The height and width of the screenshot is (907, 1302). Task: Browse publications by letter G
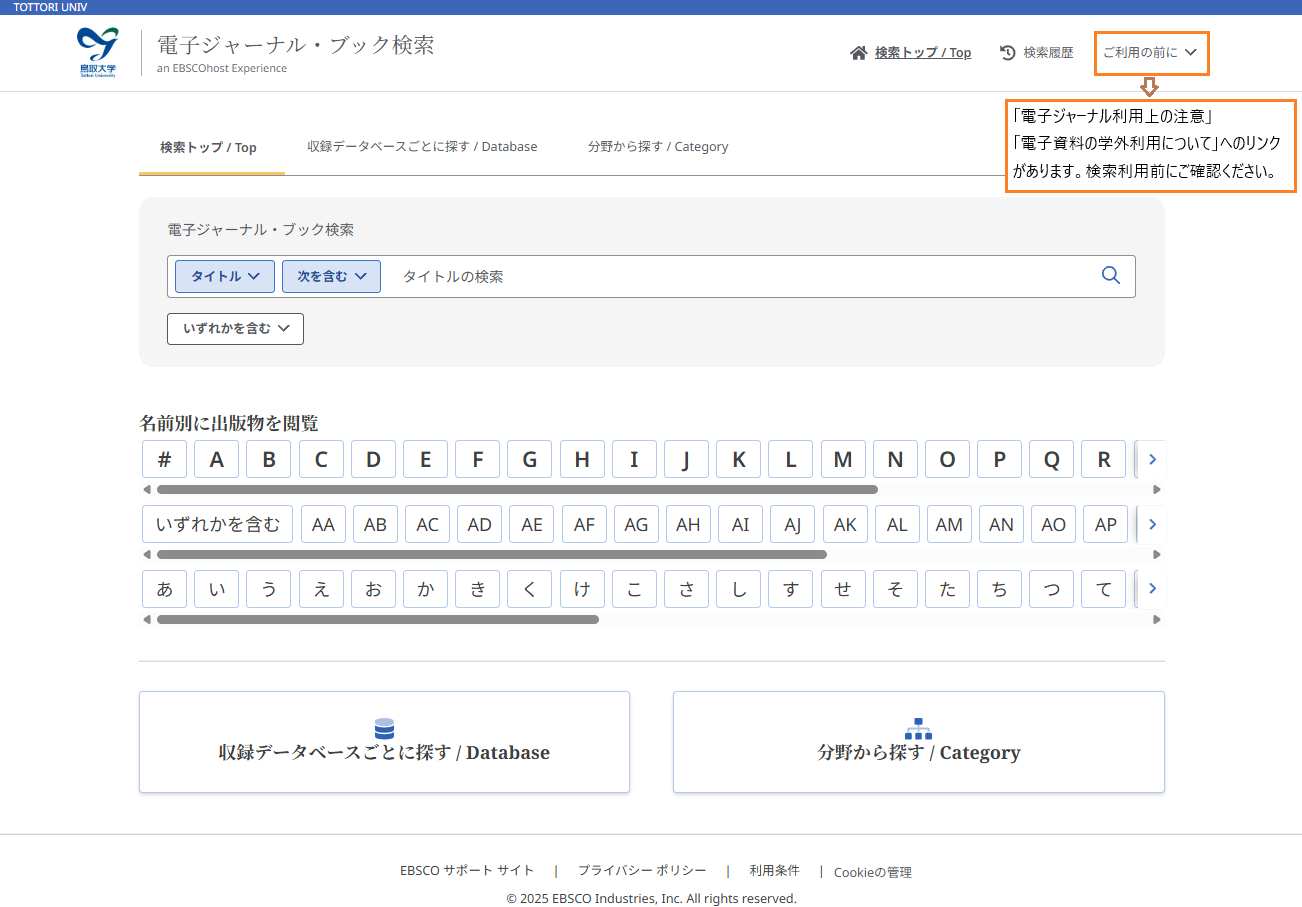click(x=530, y=459)
